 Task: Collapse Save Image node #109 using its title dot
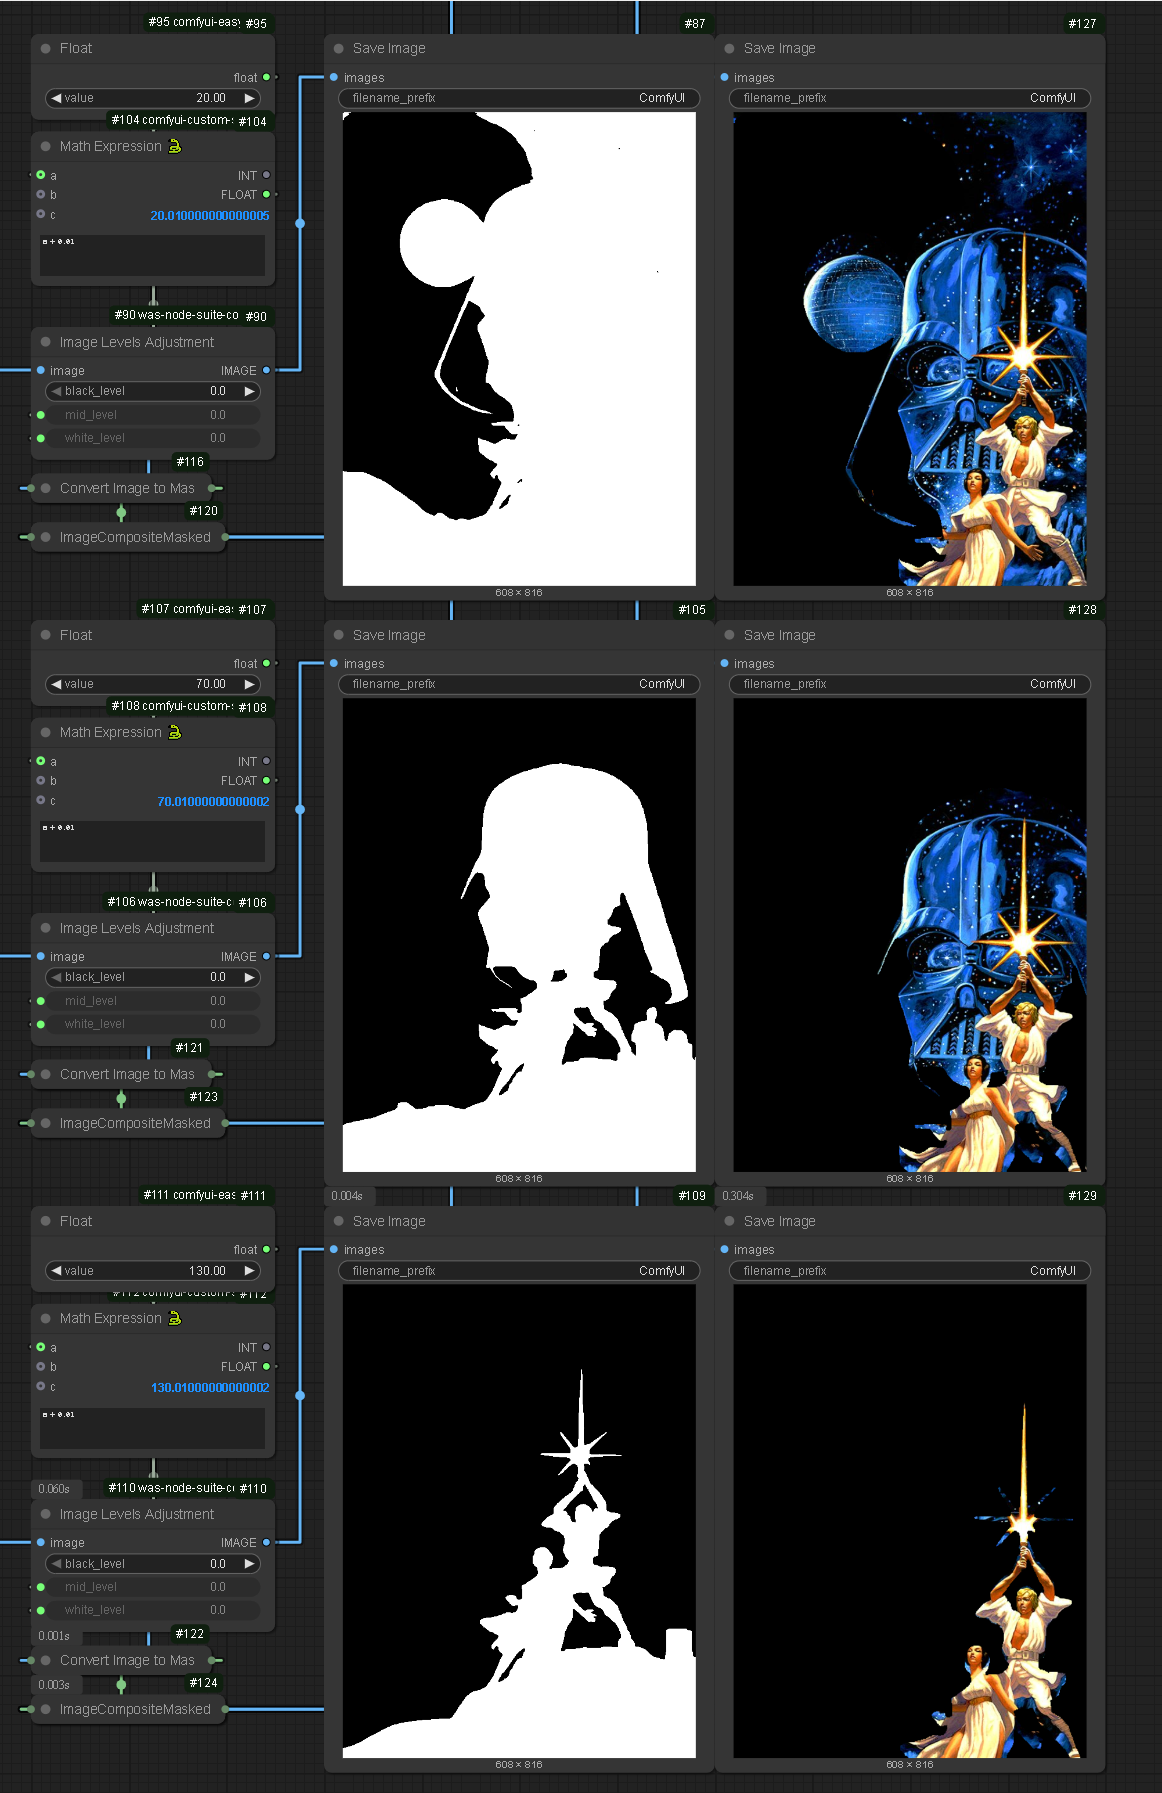tap(339, 1221)
